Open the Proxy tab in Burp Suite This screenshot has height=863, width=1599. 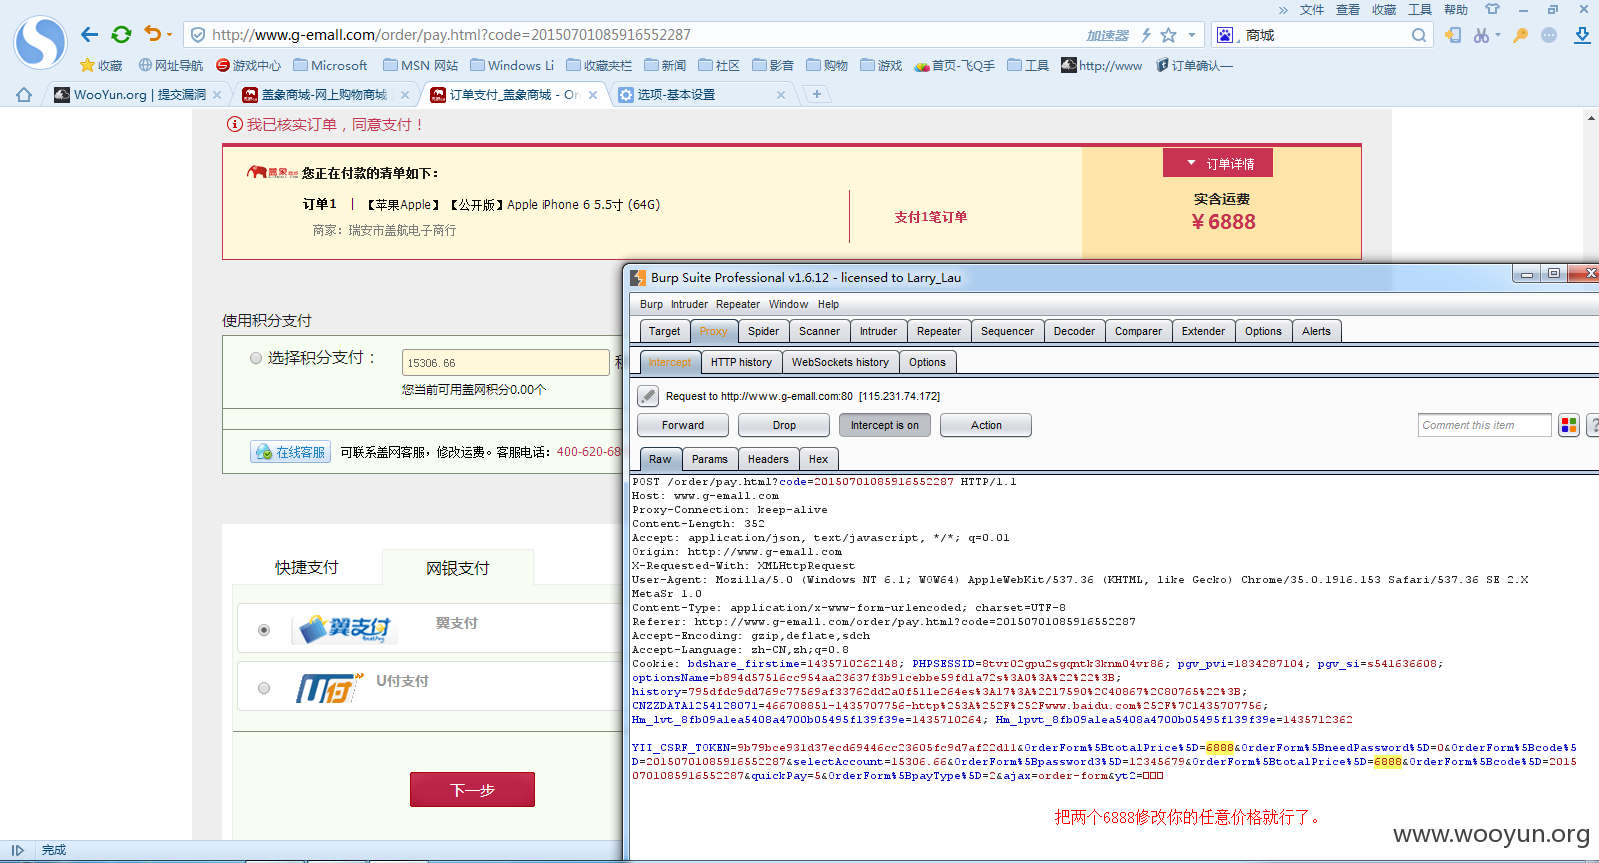tap(713, 331)
